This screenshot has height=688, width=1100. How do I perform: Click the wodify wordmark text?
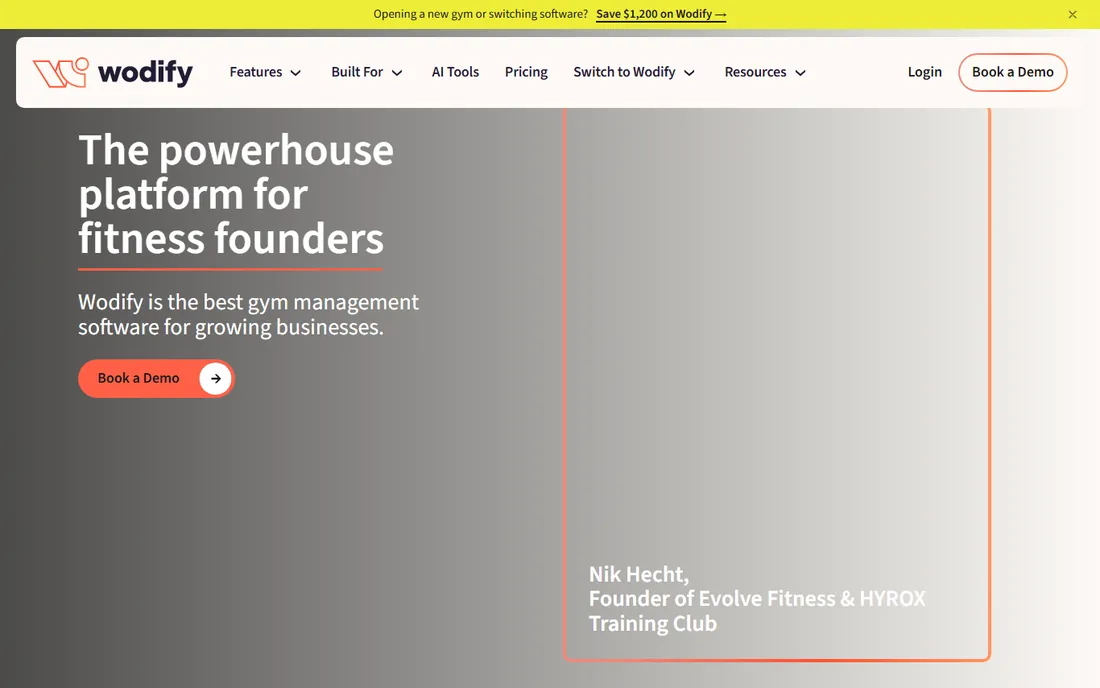[x=145, y=72]
